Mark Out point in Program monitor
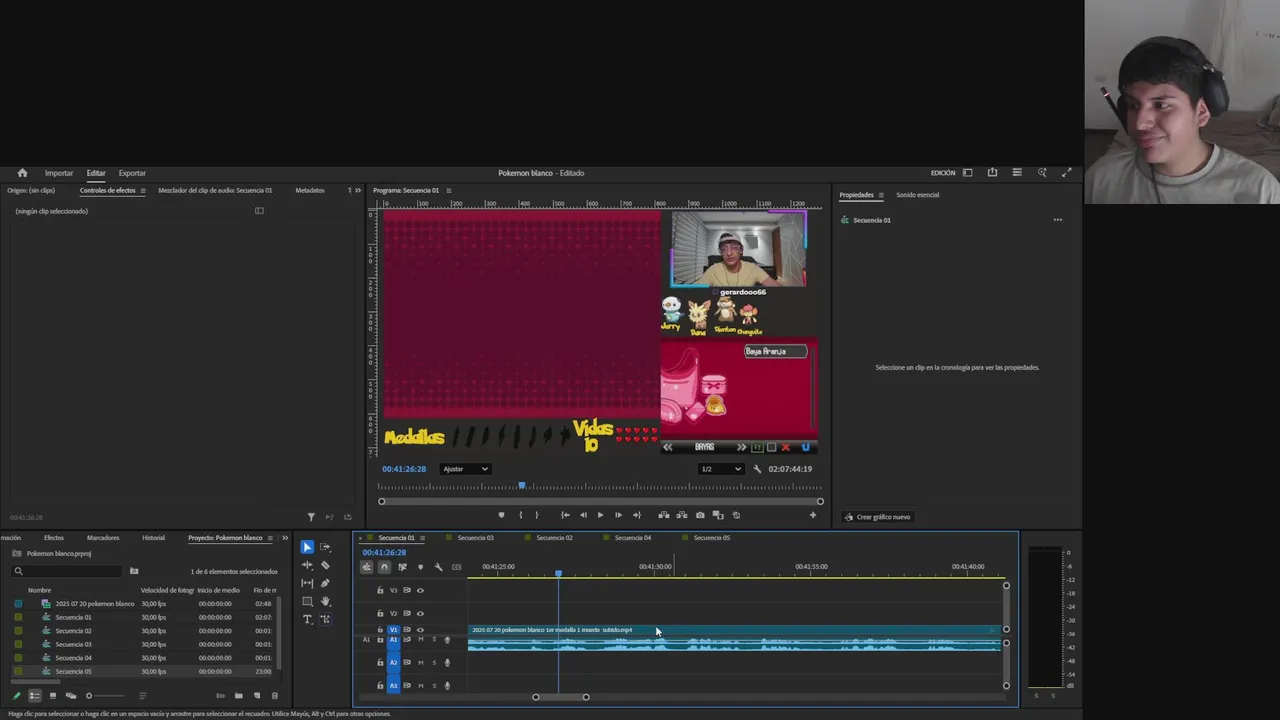Screen dimensions: 1280x720 pos(537,515)
